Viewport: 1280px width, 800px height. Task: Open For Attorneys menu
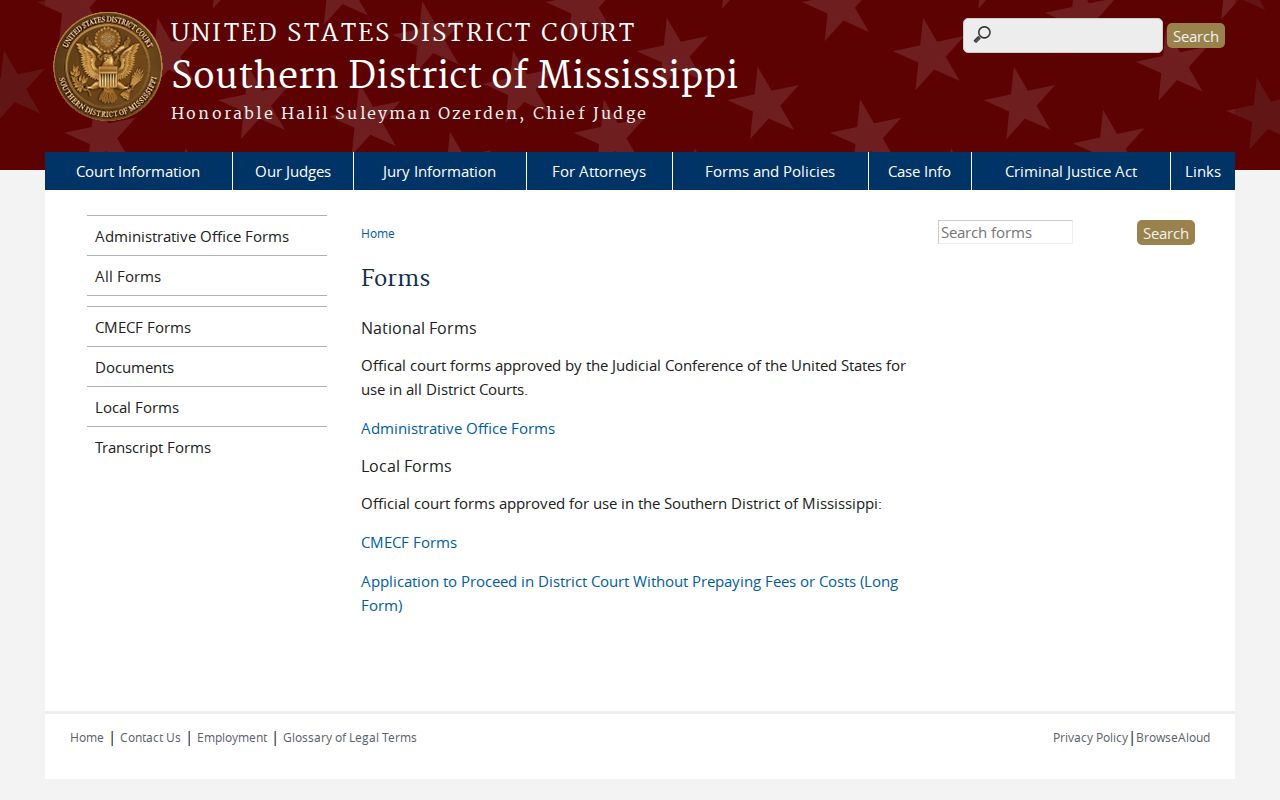tap(599, 171)
